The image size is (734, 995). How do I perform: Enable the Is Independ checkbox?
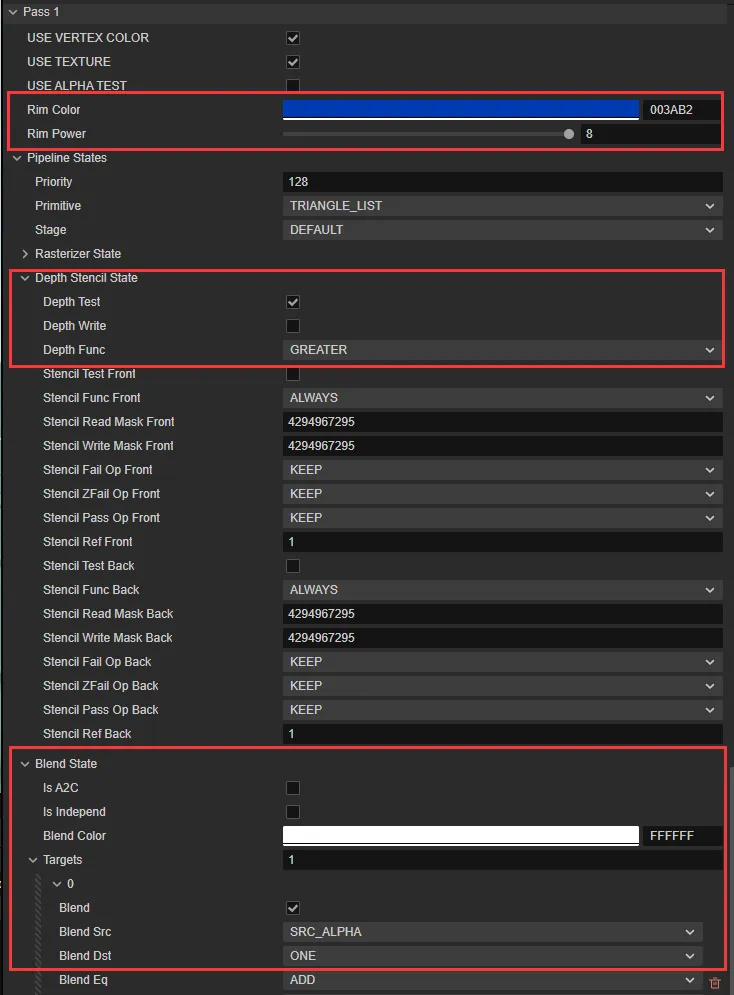(x=292, y=812)
